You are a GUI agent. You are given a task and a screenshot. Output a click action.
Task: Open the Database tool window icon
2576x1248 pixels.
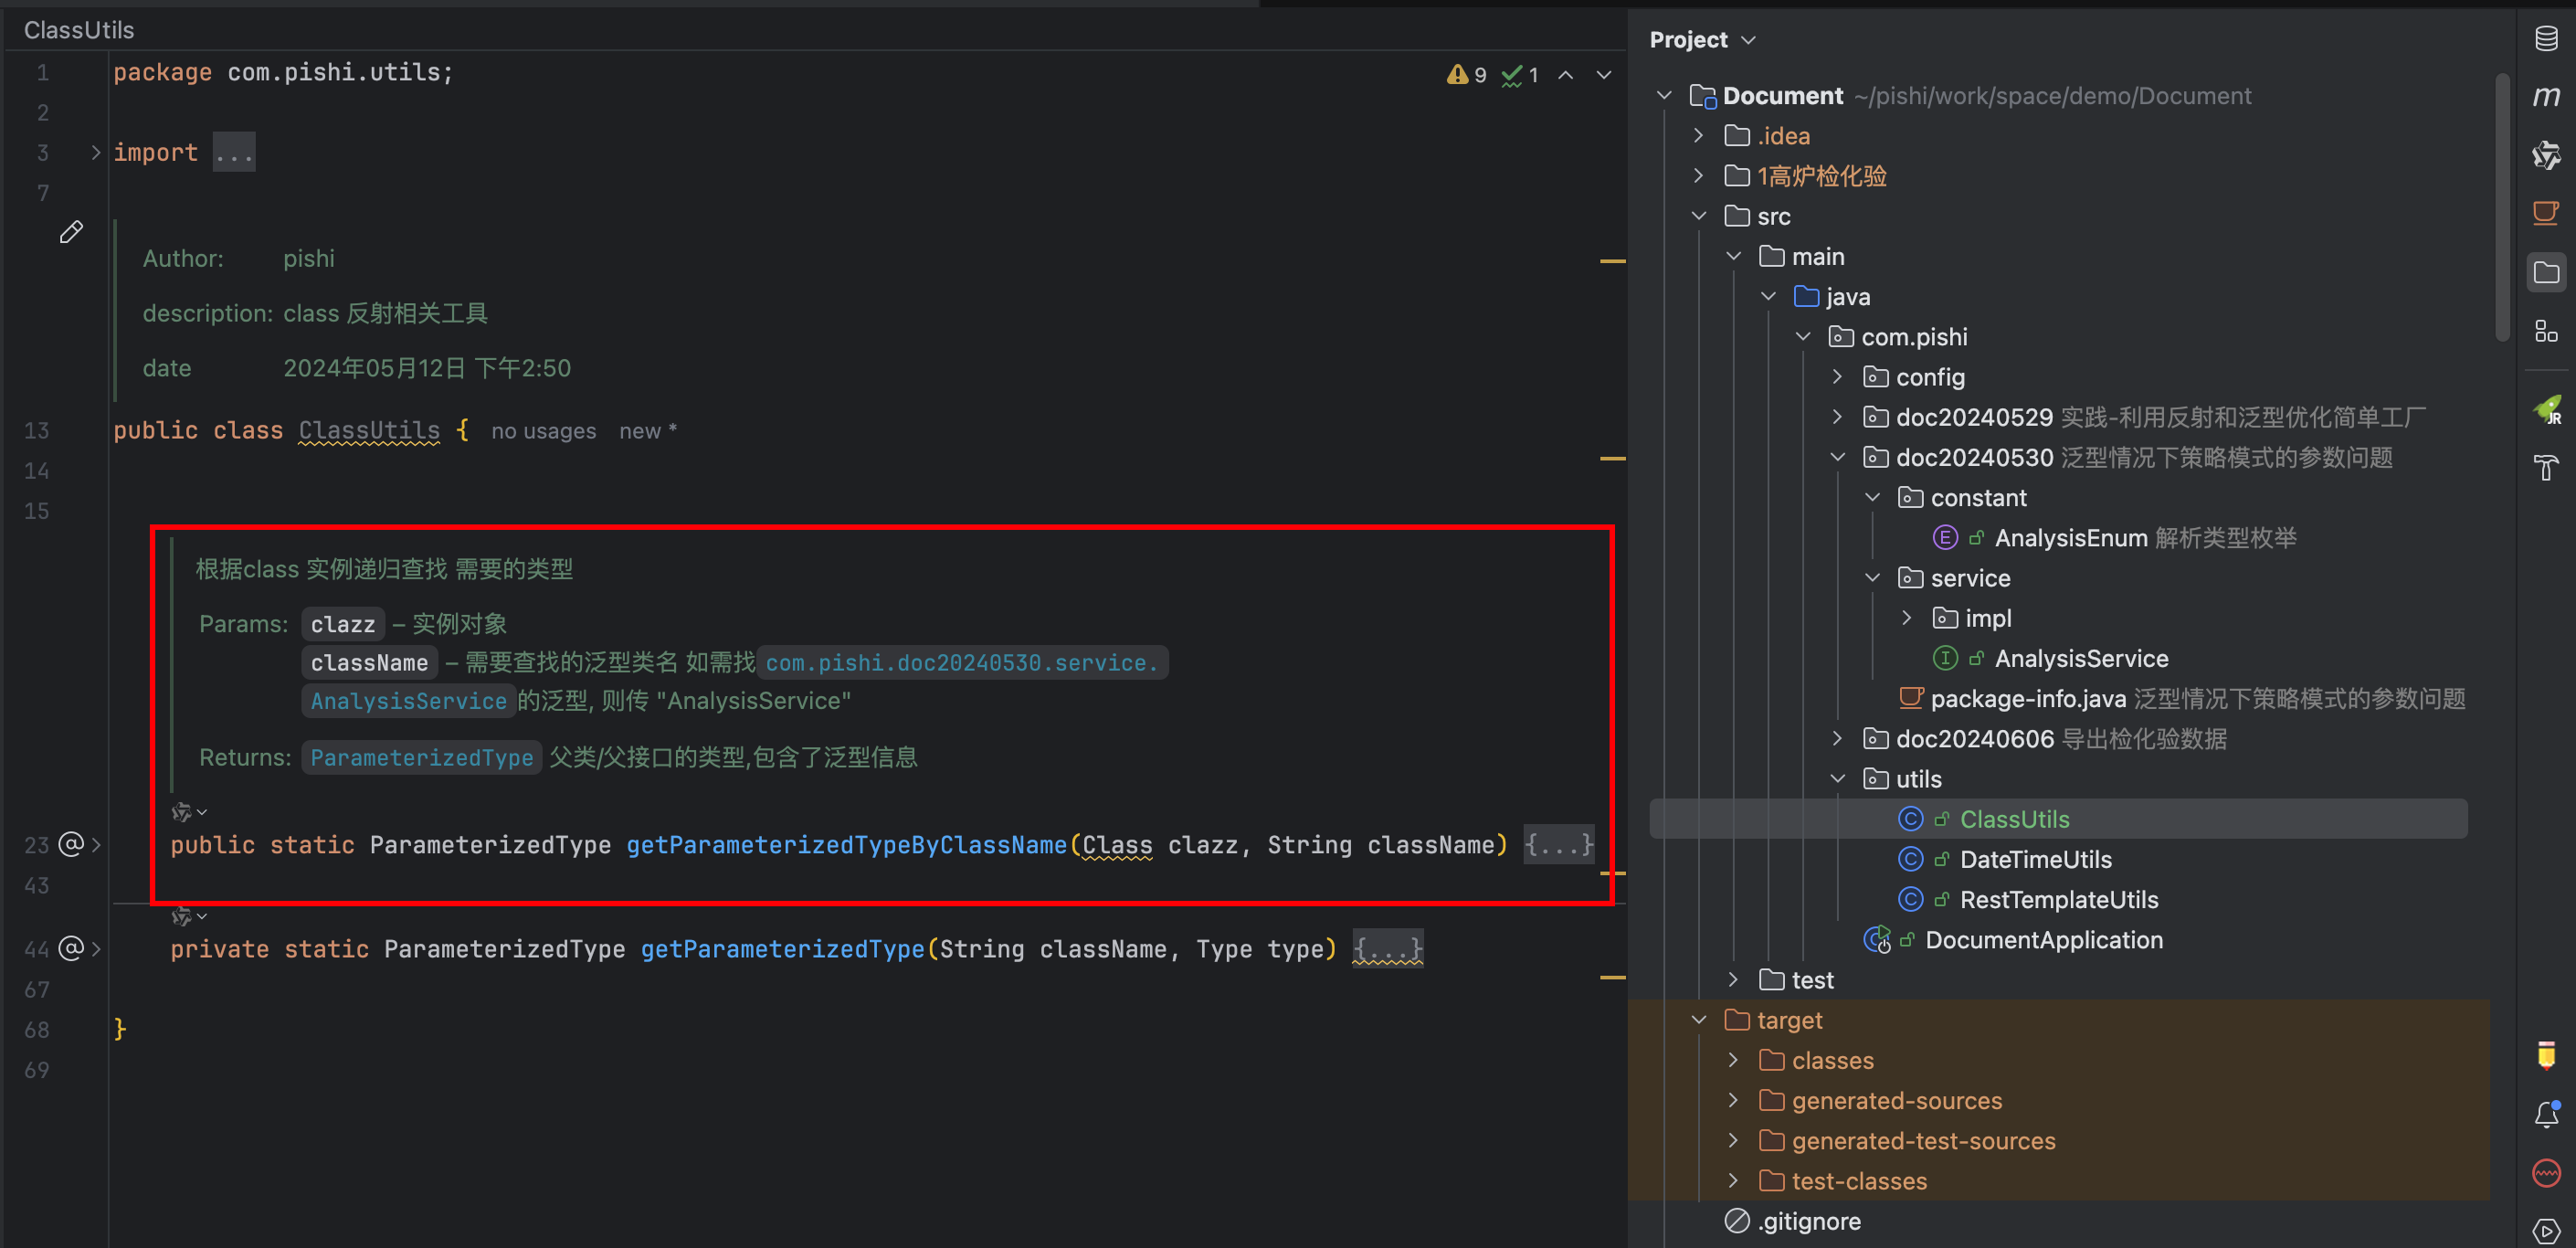click(2546, 39)
